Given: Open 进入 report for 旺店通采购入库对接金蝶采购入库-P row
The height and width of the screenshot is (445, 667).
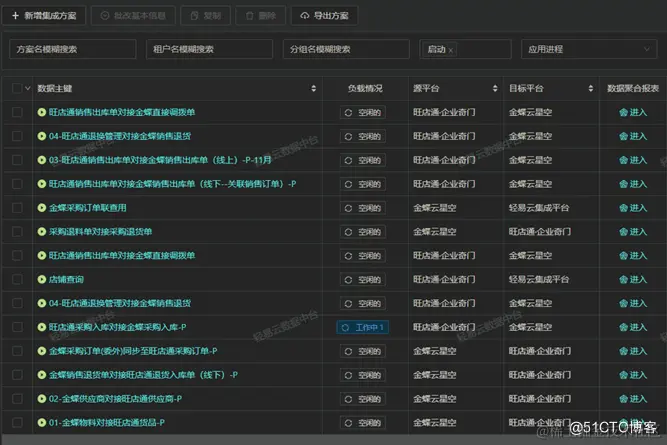Looking at the screenshot, I should pyautogui.click(x=633, y=327).
